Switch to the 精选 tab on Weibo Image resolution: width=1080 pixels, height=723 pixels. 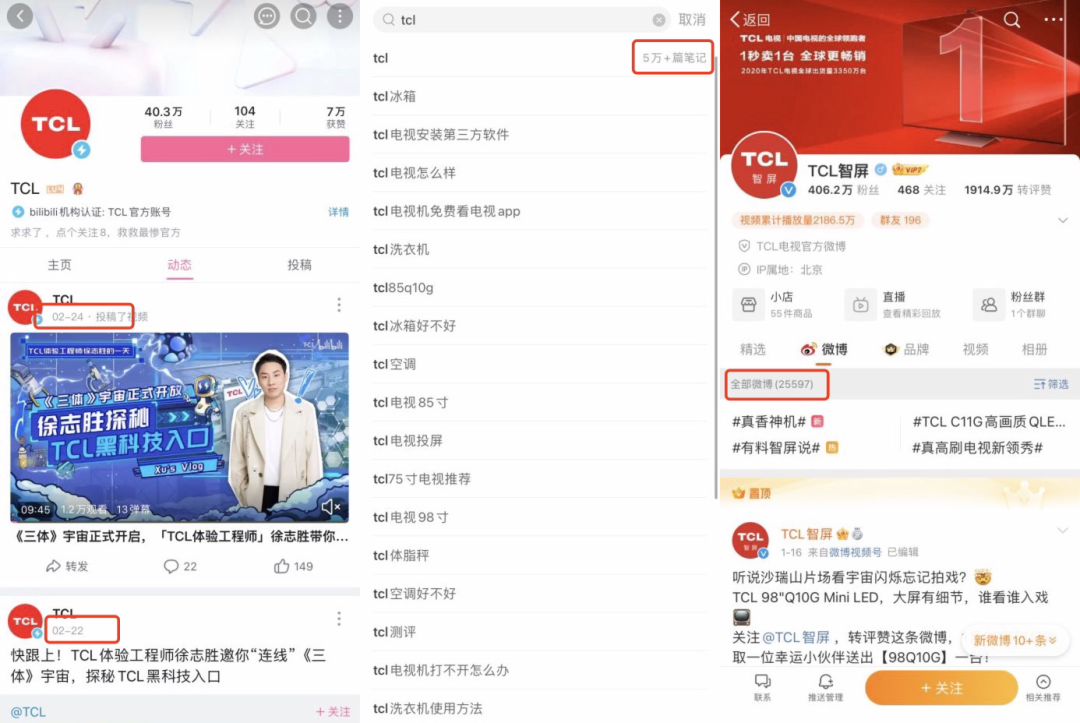753,350
